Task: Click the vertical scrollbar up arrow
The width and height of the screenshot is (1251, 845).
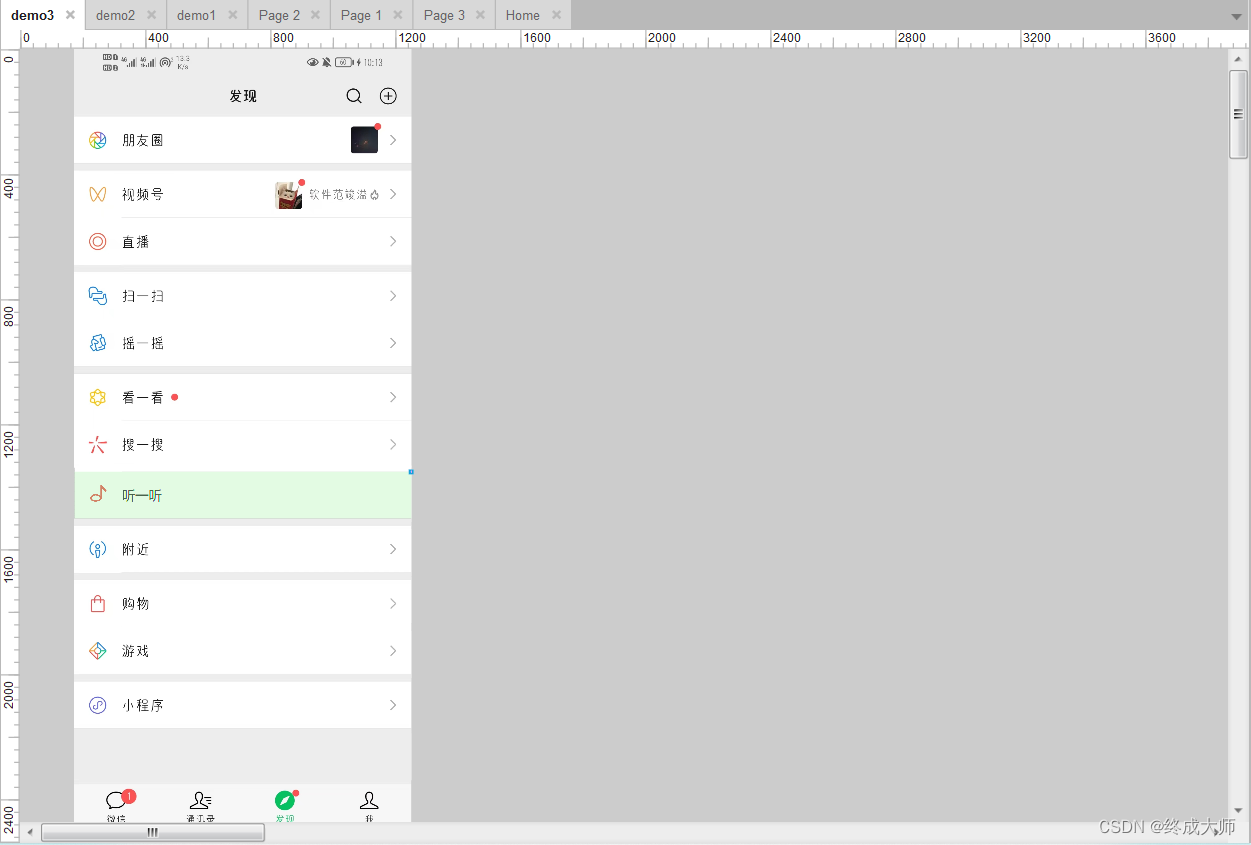Action: (1238, 58)
